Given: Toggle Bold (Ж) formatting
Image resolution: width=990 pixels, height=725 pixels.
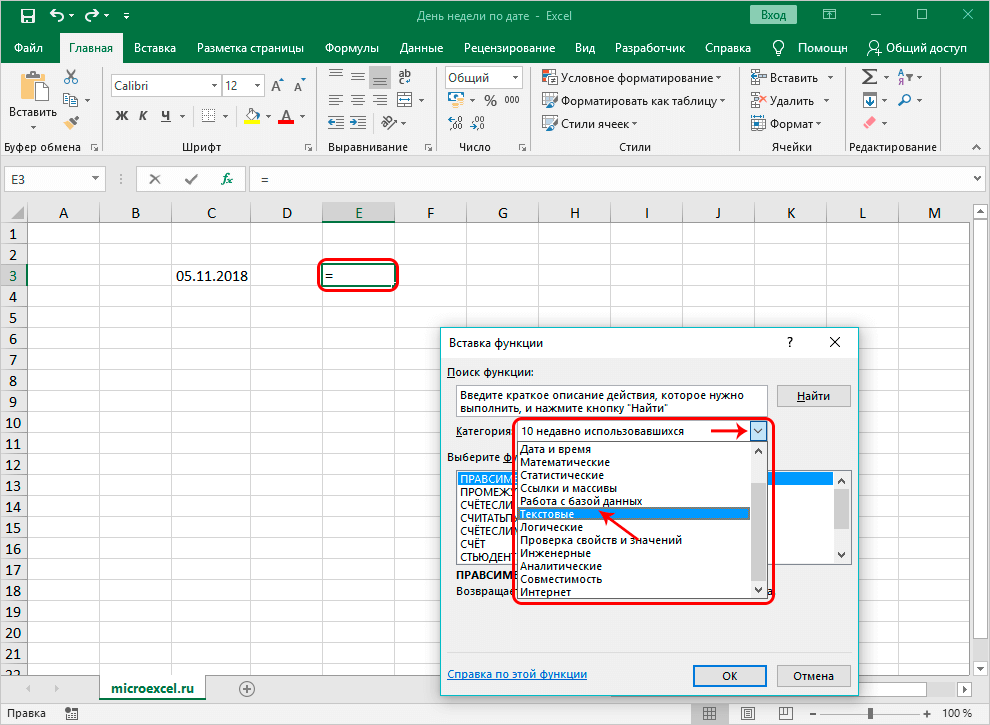Looking at the screenshot, I should [122, 116].
